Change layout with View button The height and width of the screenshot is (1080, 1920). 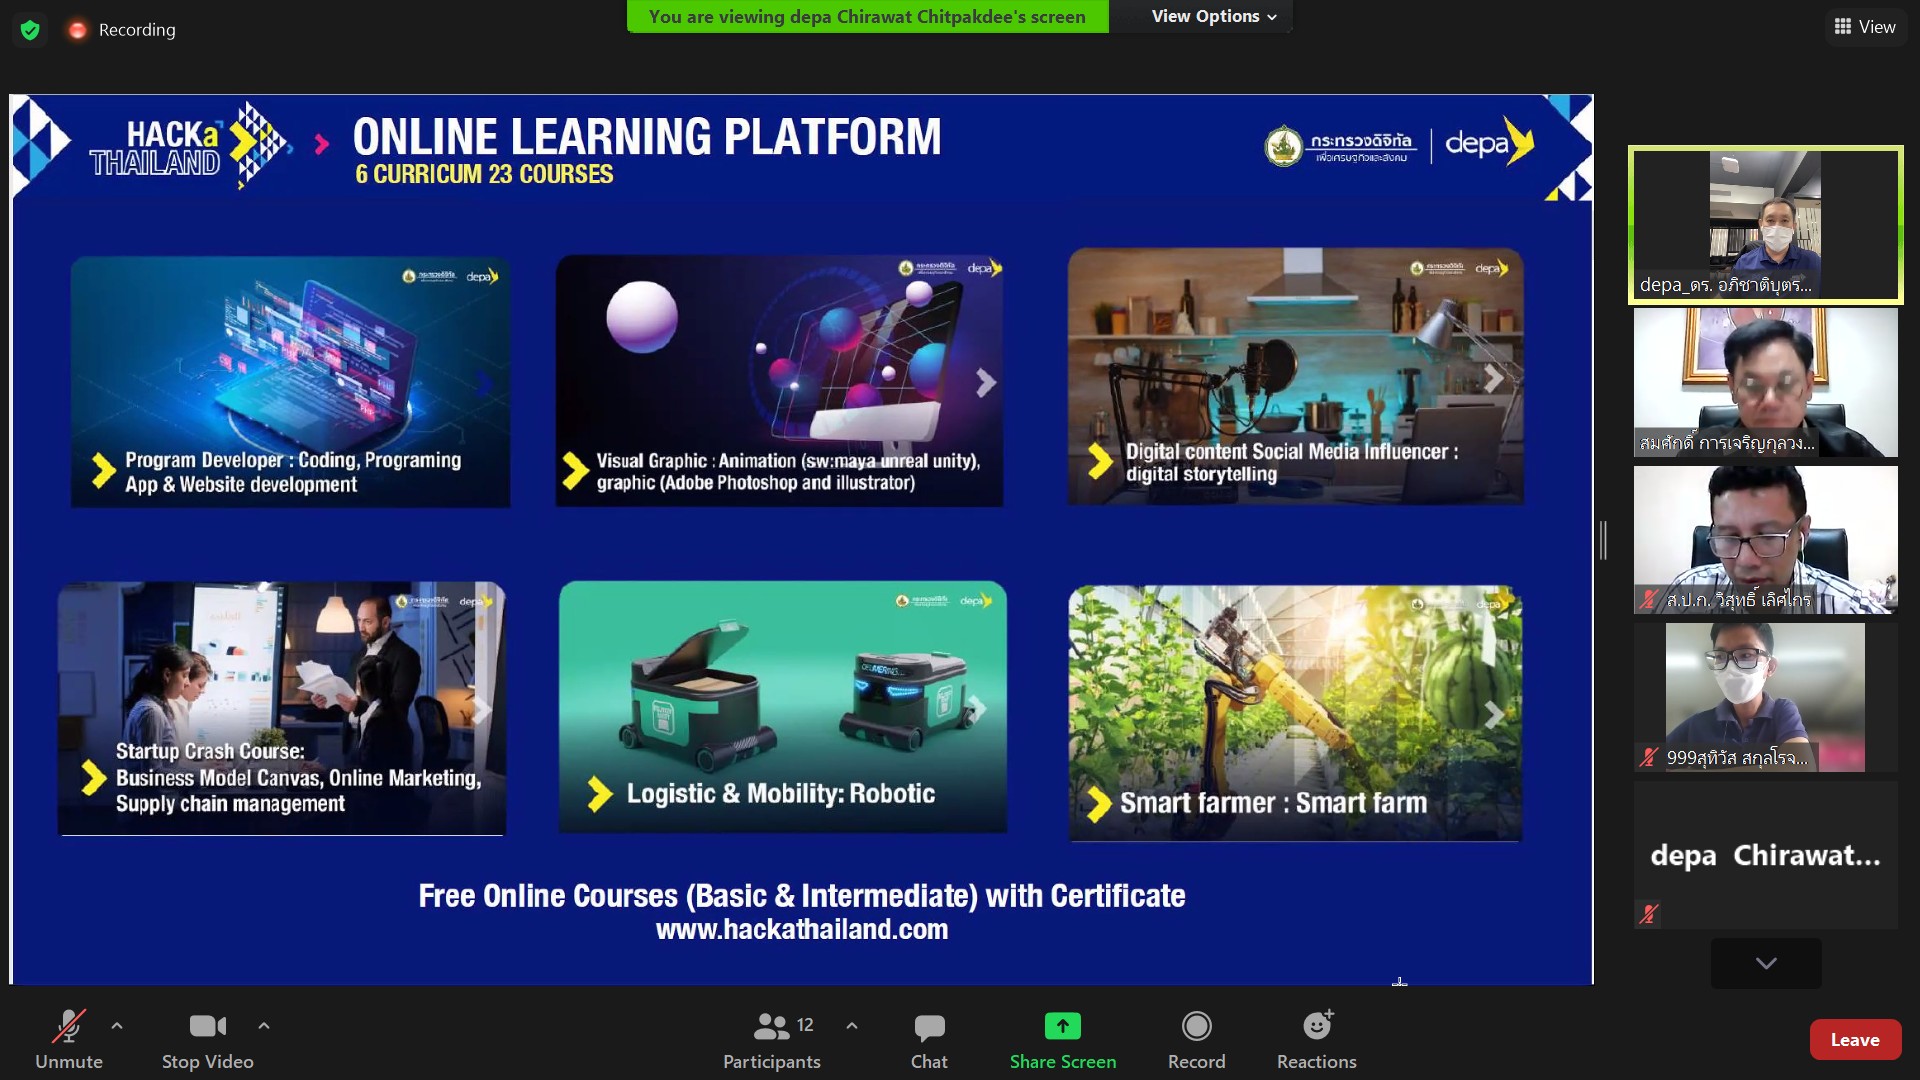[x=1865, y=27]
